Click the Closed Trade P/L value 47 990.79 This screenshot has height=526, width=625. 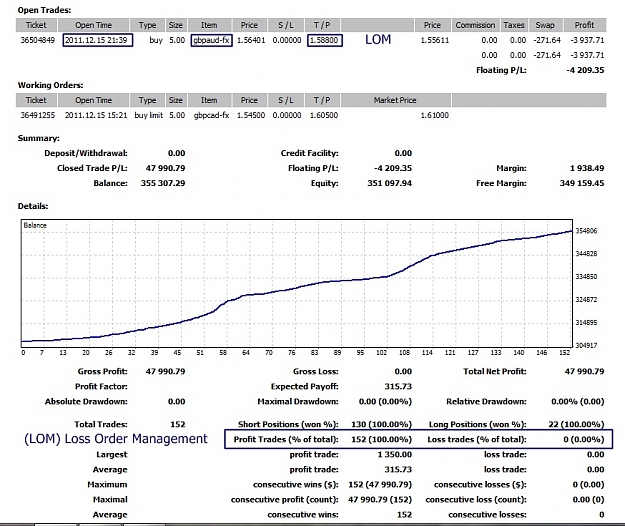click(165, 168)
